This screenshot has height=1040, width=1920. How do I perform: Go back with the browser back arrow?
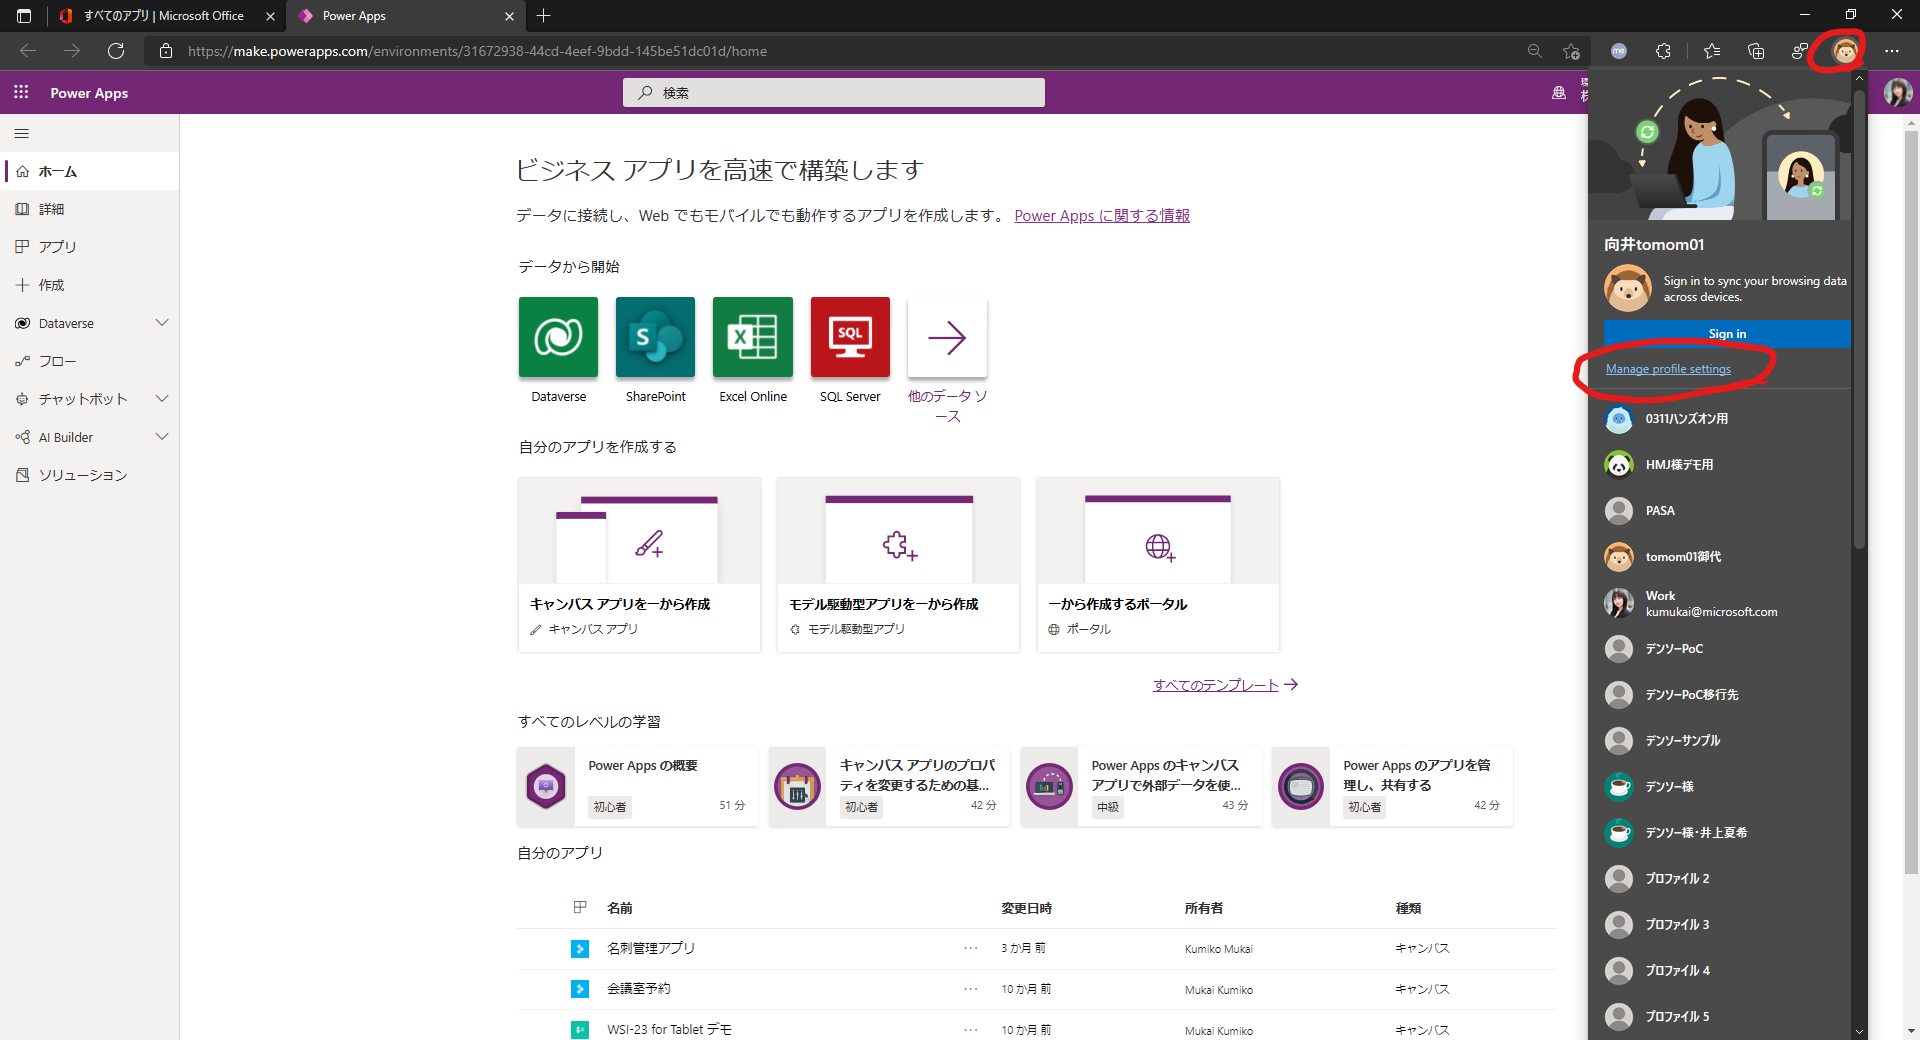click(28, 51)
